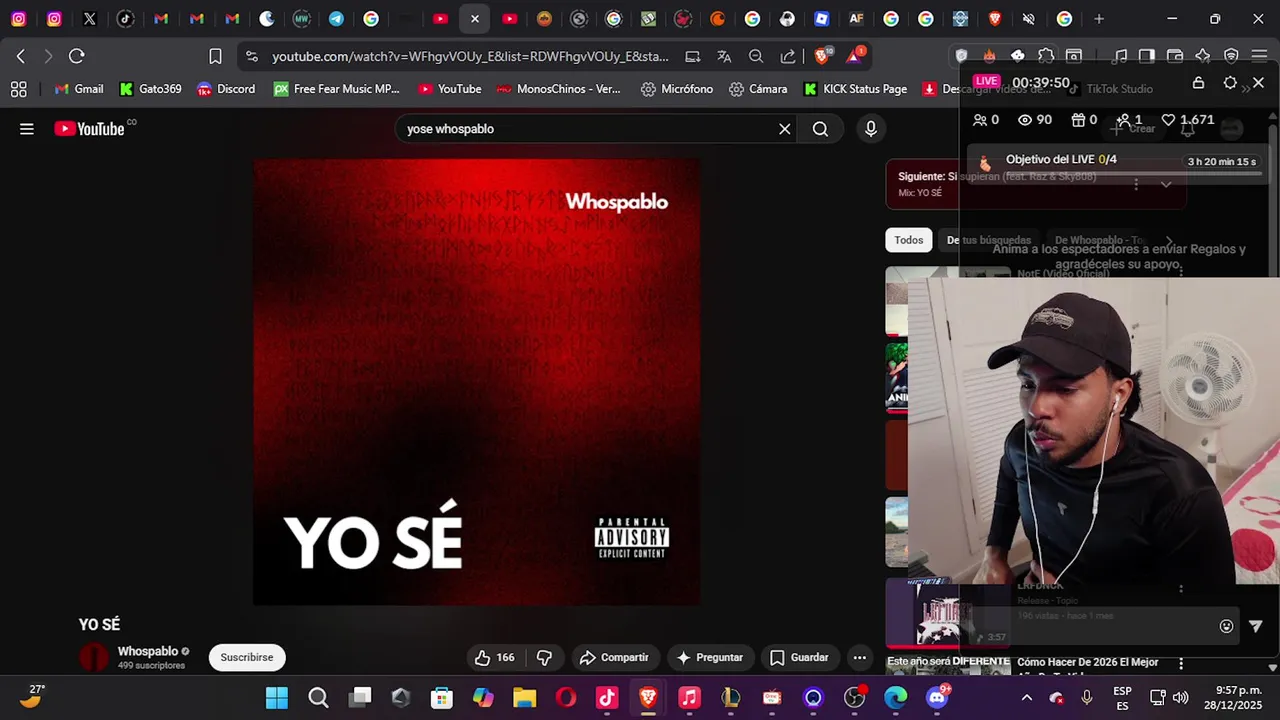Open Whospablo channel avatar
The image size is (1280, 720).
coord(94,657)
